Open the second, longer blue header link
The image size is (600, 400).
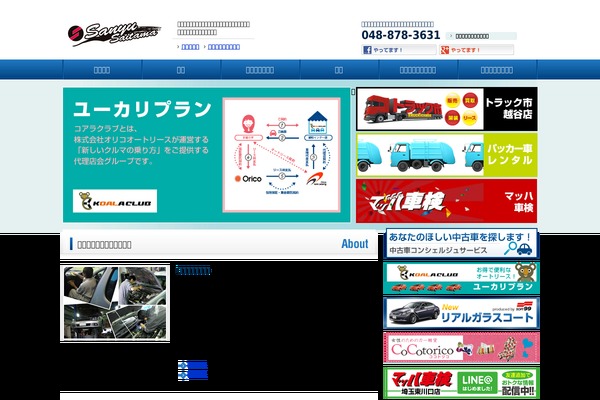tap(224, 47)
